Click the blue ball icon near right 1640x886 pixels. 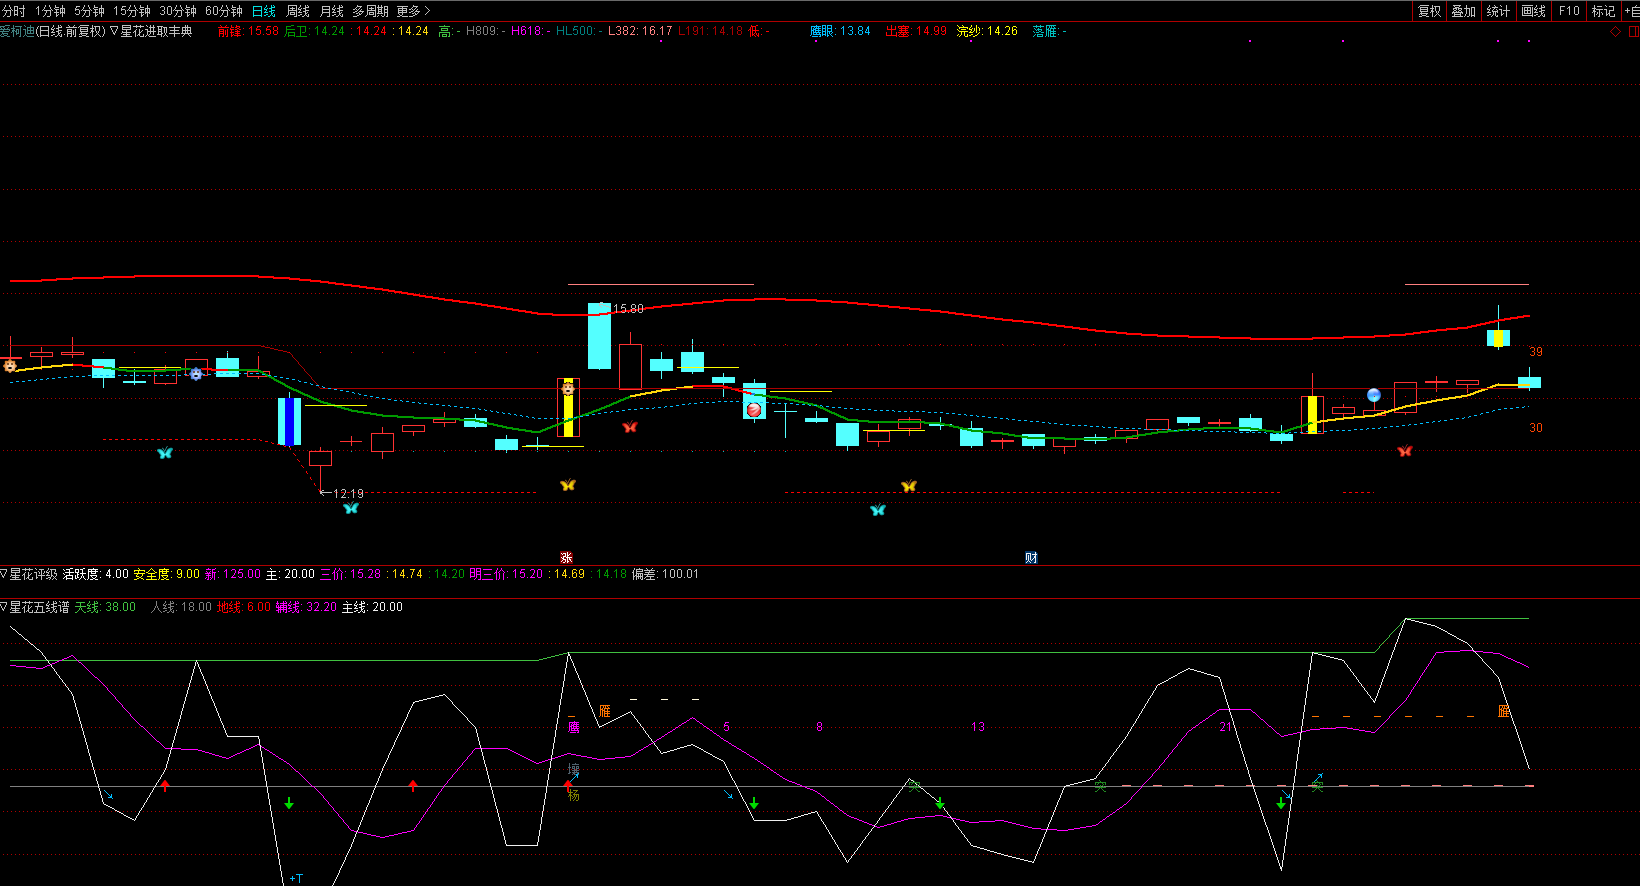(1374, 395)
